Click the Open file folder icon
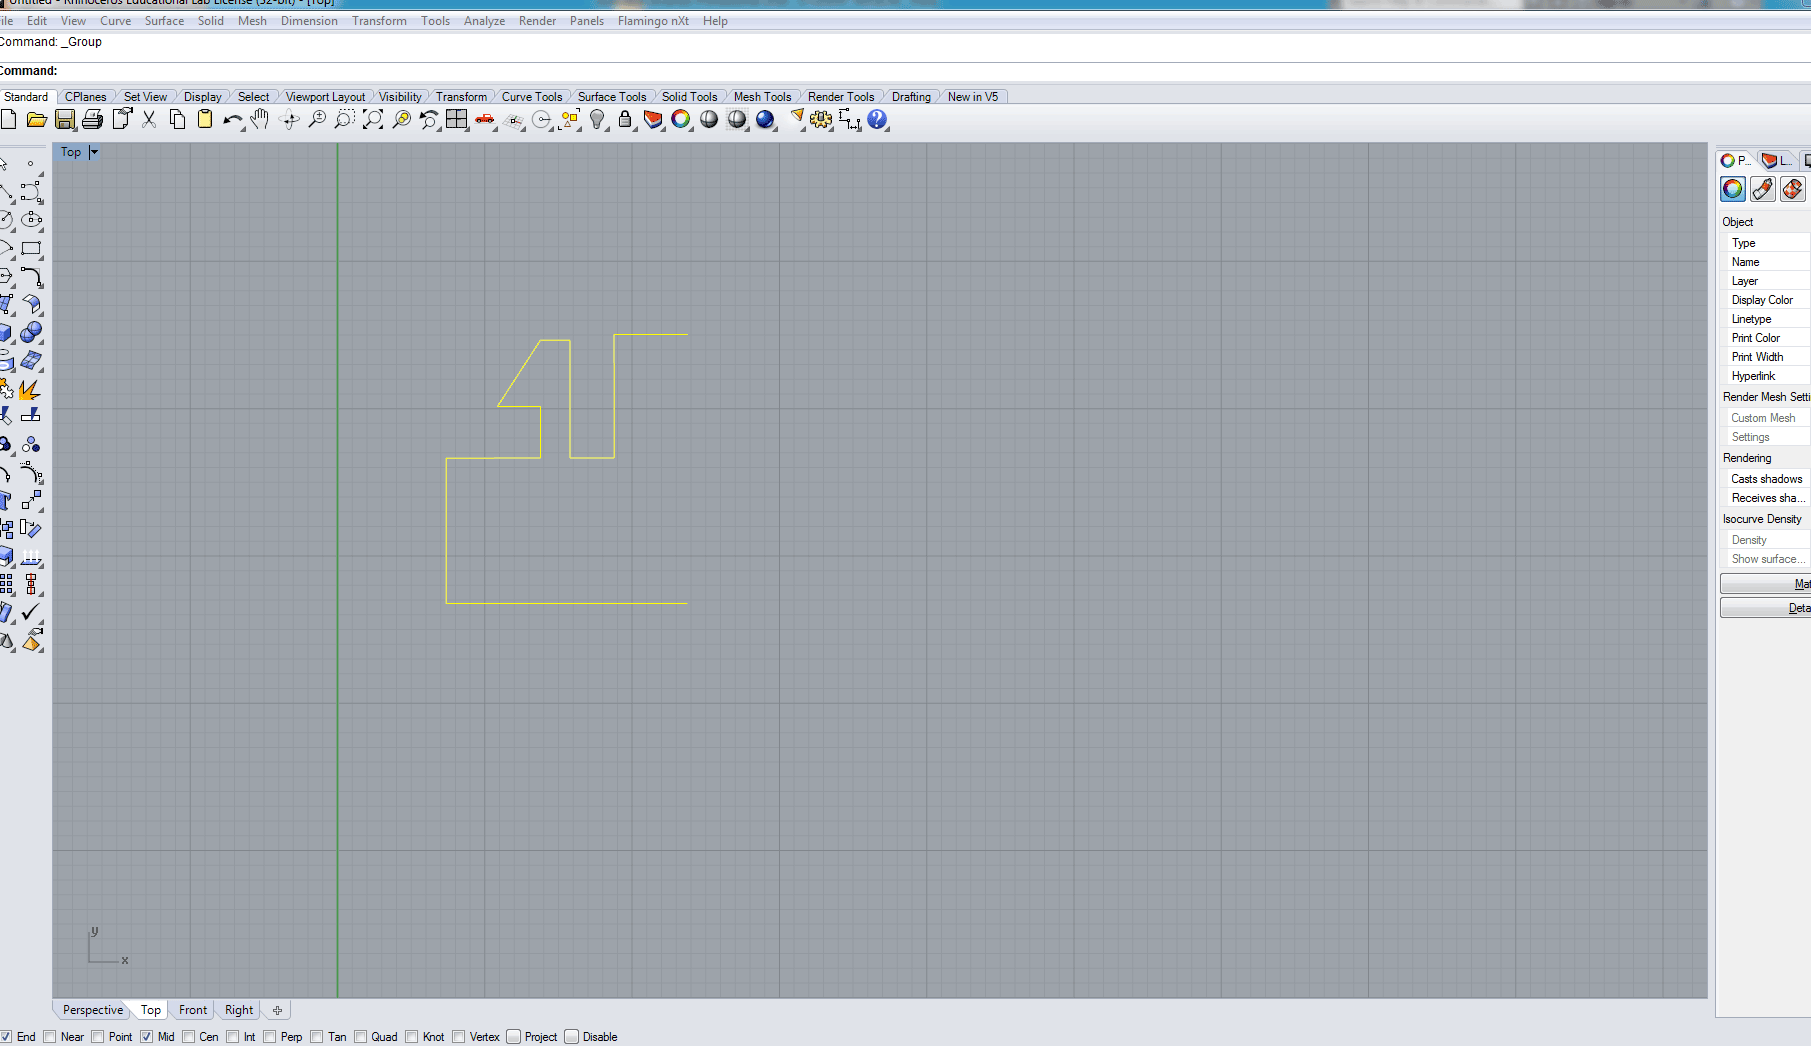Viewport: 1811px width, 1046px height. point(37,120)
